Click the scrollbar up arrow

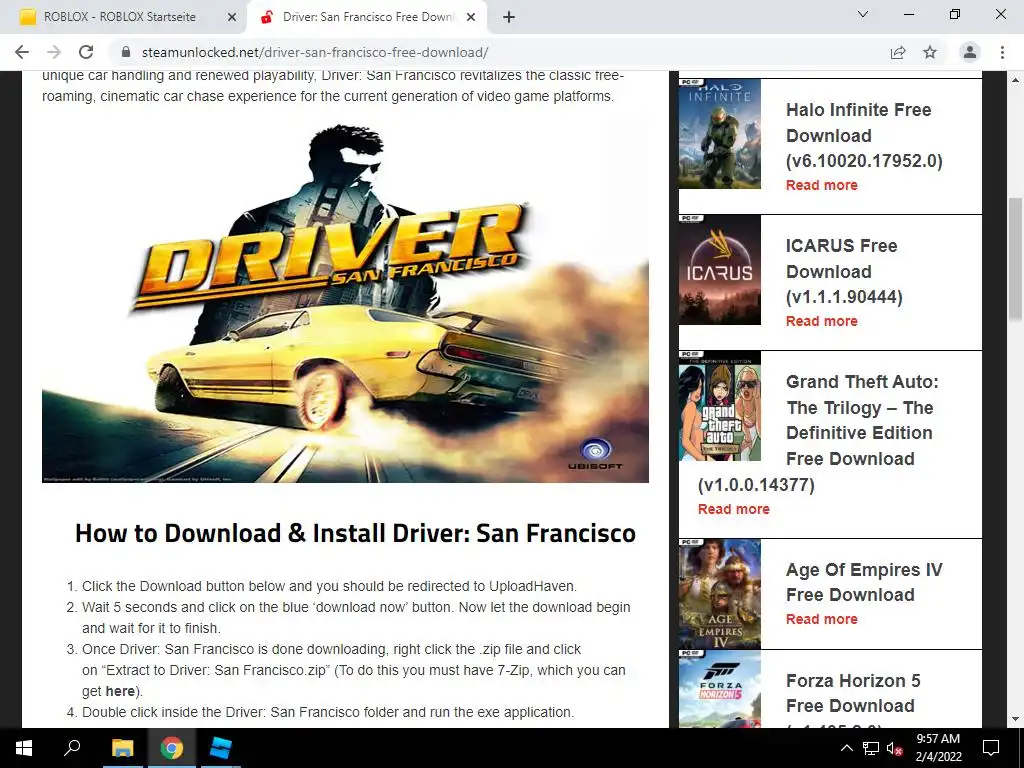1015,80
